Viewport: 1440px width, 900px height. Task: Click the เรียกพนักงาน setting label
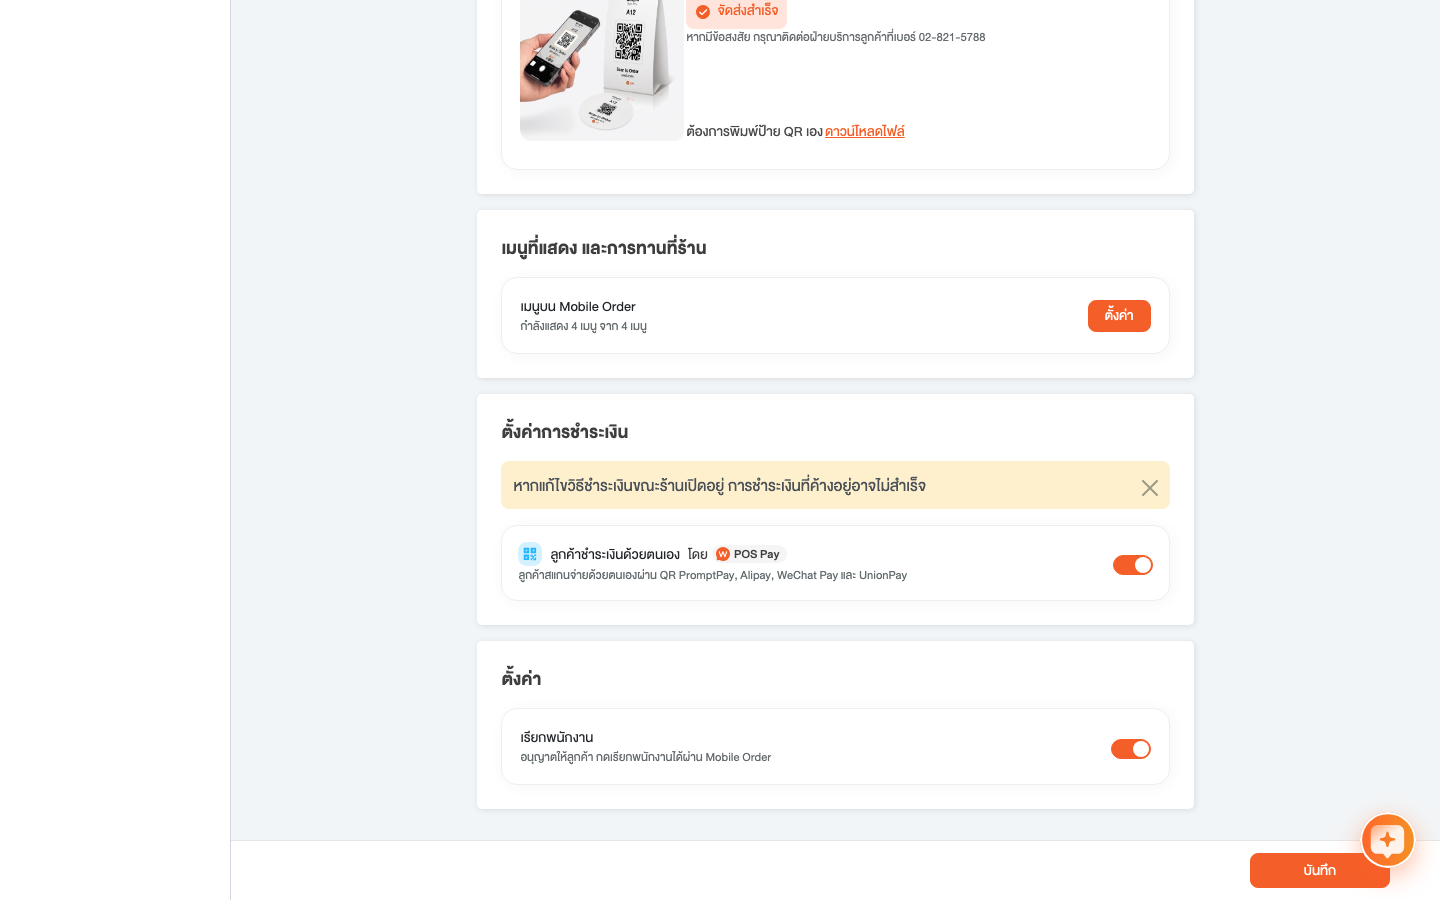pos(557,738)
